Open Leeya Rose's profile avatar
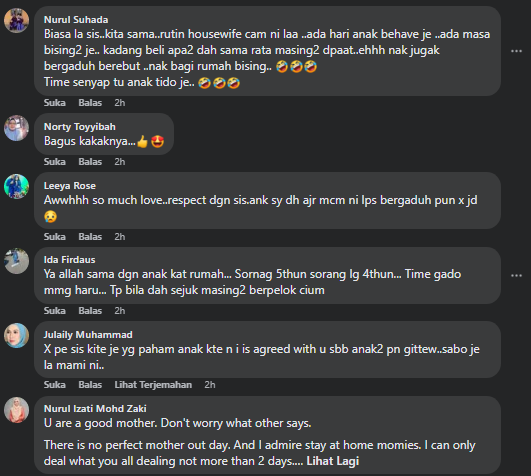The image size is (531, 476). pyautogui.click(x=16, y=187)
